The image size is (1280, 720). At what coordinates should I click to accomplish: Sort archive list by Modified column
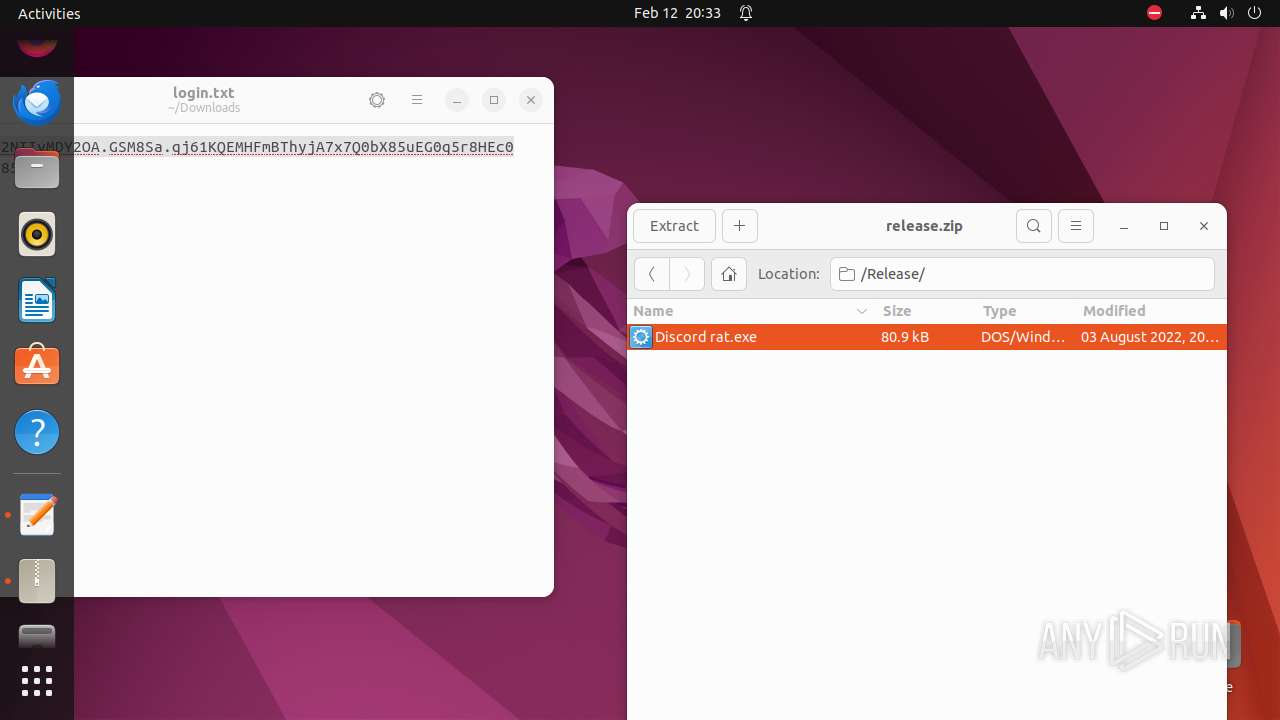click(1151, 311)
